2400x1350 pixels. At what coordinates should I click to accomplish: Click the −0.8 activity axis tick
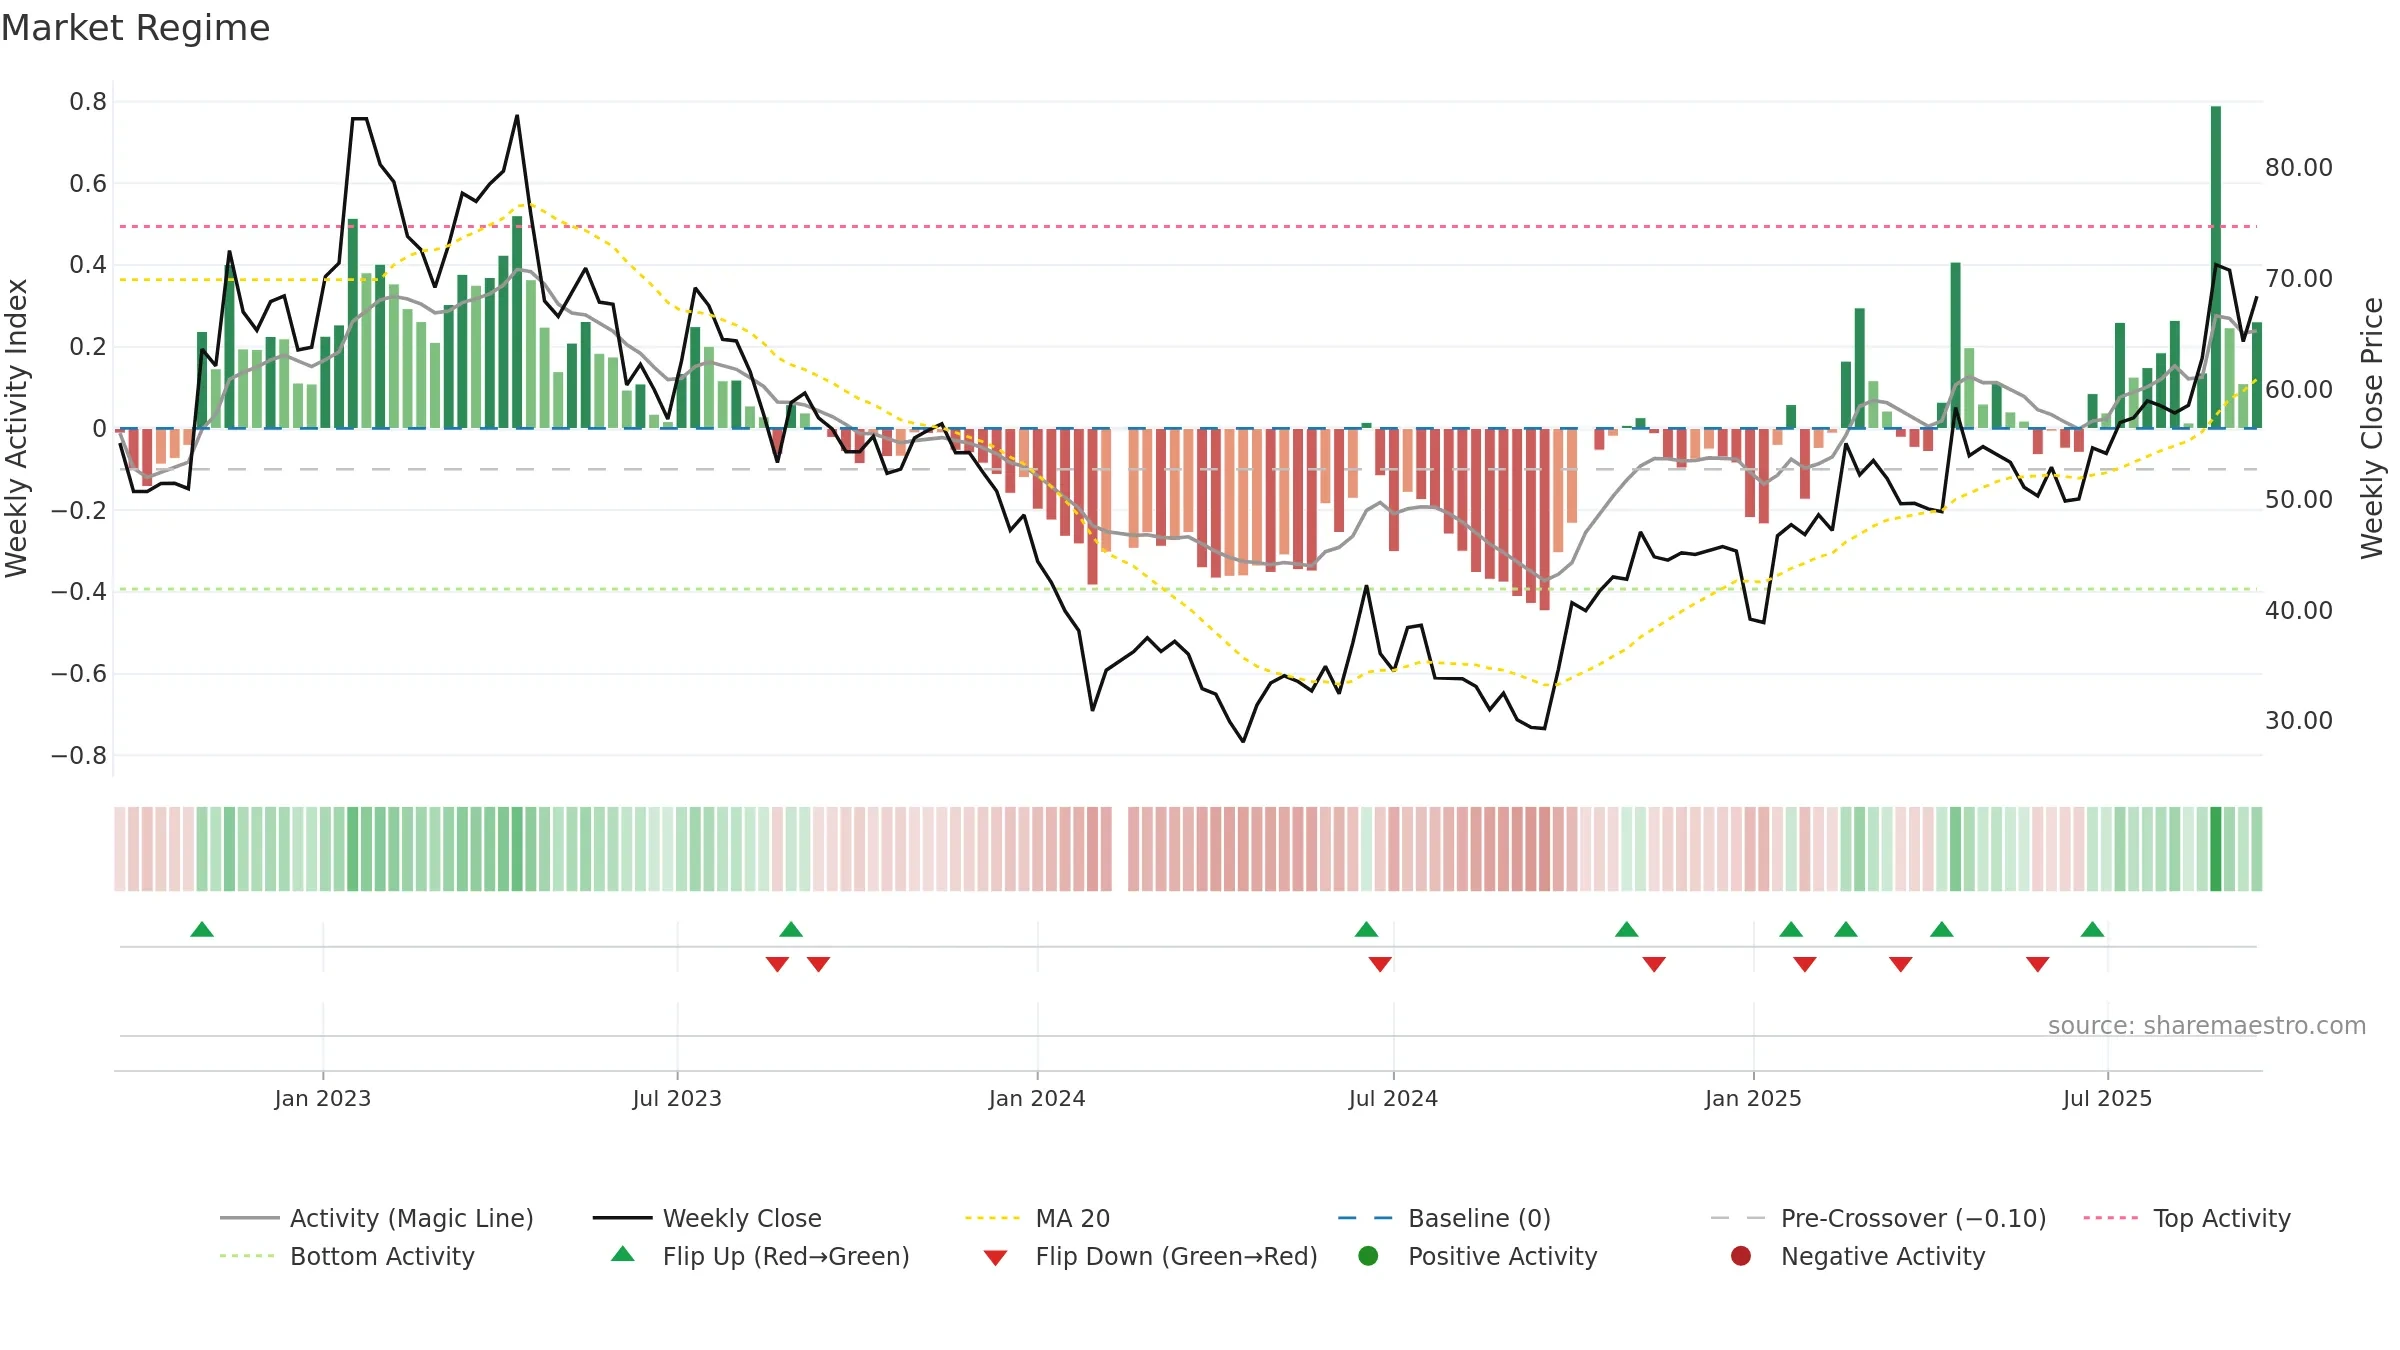coord(79,755)
